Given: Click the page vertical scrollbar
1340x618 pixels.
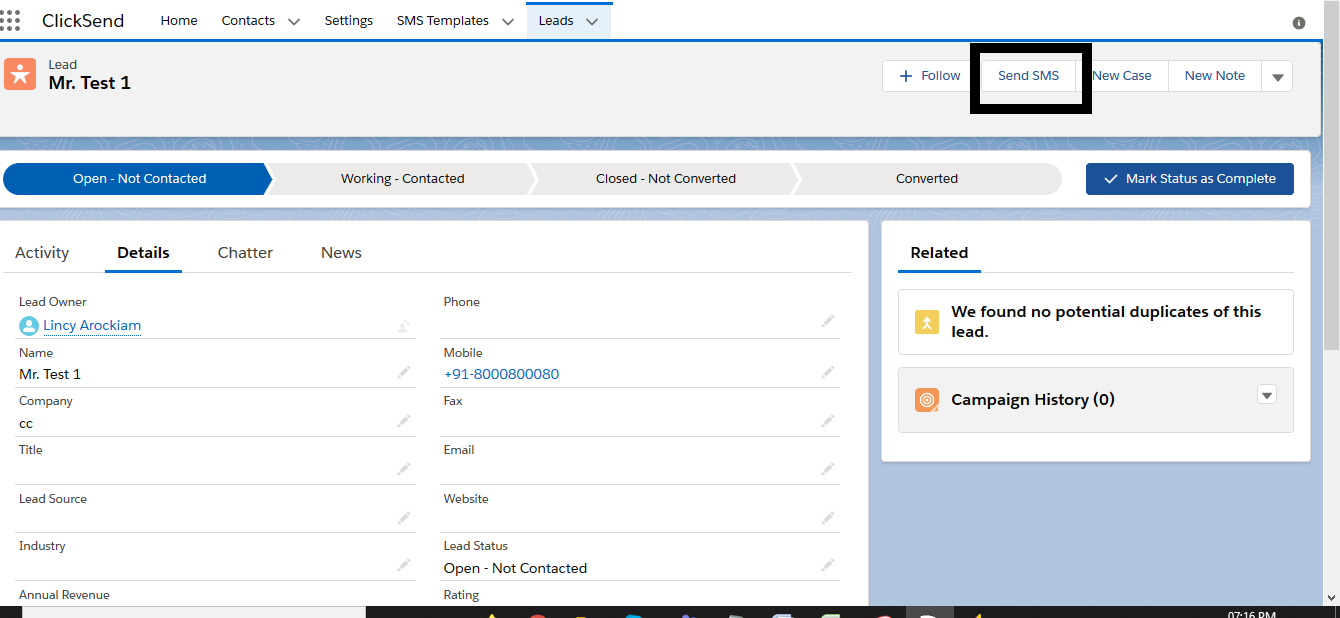Looking at the screenshot, I should point(1331,200).
